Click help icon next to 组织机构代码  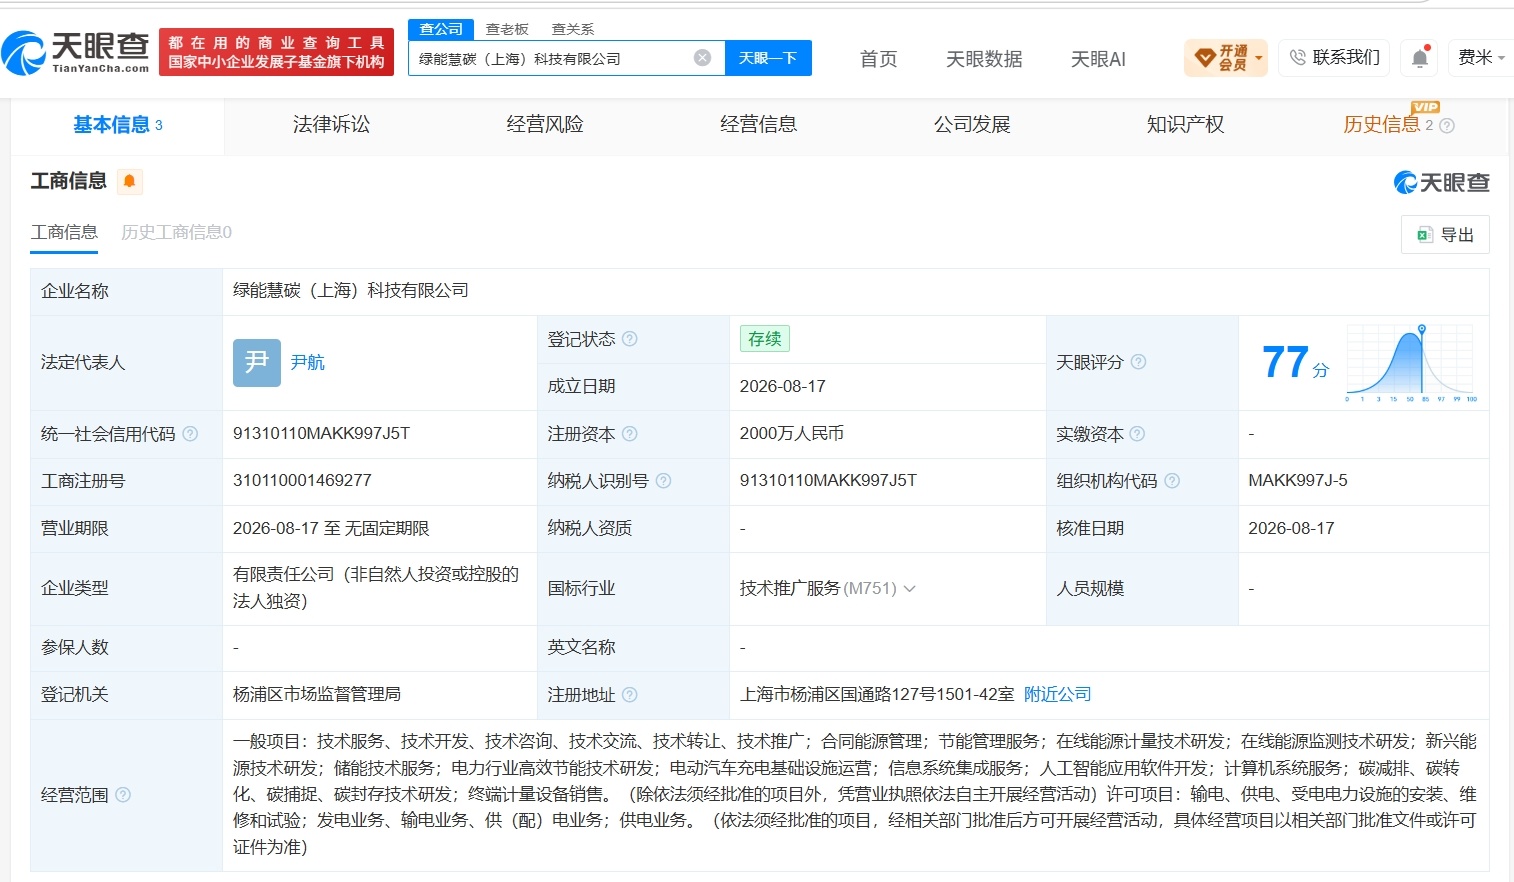(x=1172, y=481)
